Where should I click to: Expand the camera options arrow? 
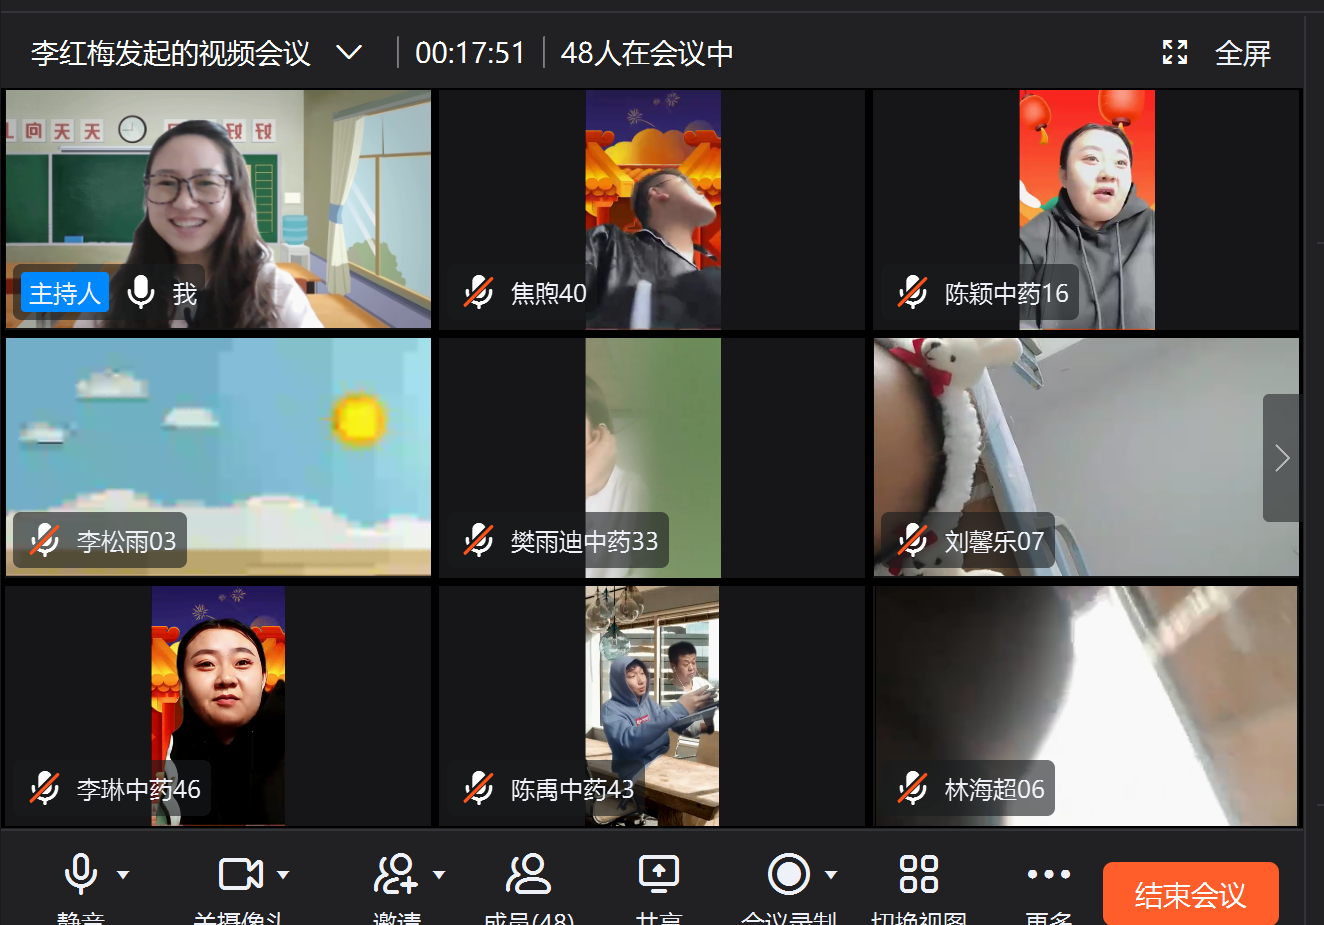pyautogui.click(x=283, y=875)
